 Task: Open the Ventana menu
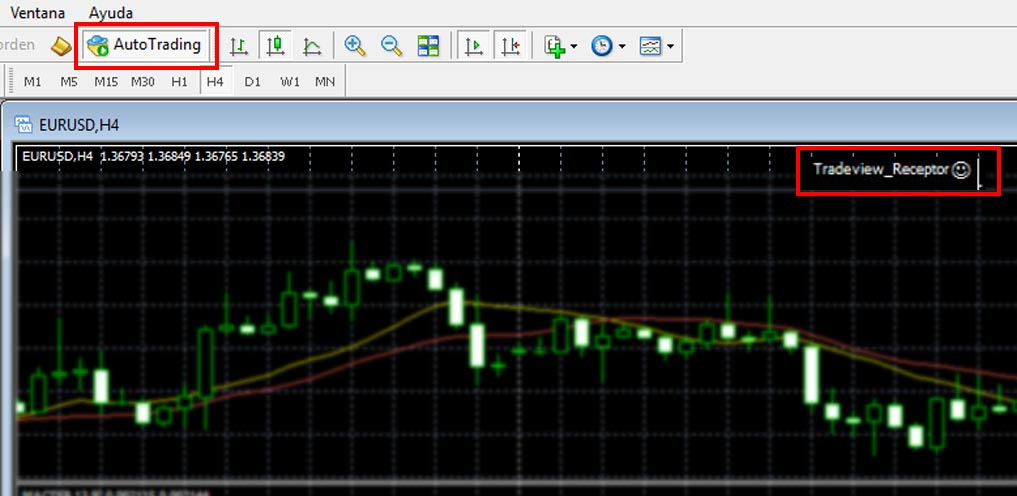pos(38,12)
